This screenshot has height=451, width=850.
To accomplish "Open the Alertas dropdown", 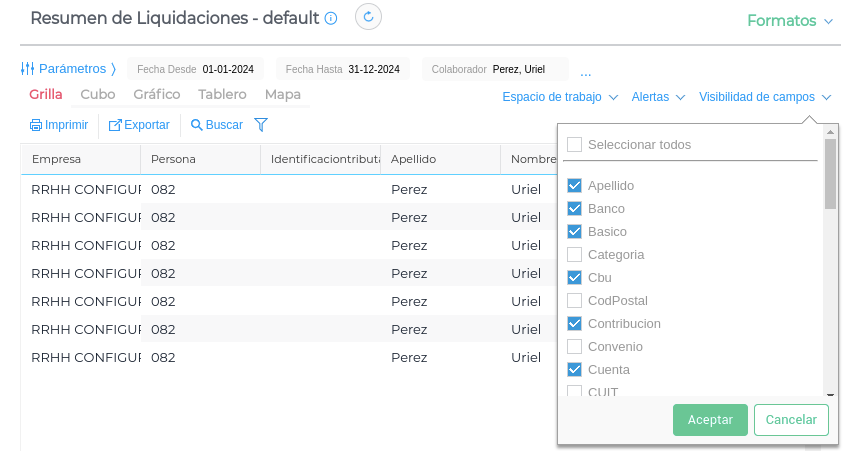I will point(658,97).
